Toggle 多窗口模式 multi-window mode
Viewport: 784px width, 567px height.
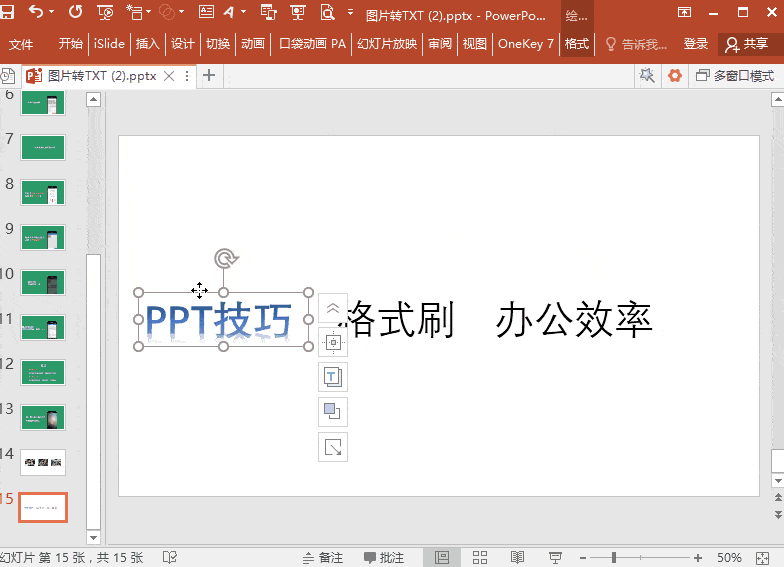[735, 76]
